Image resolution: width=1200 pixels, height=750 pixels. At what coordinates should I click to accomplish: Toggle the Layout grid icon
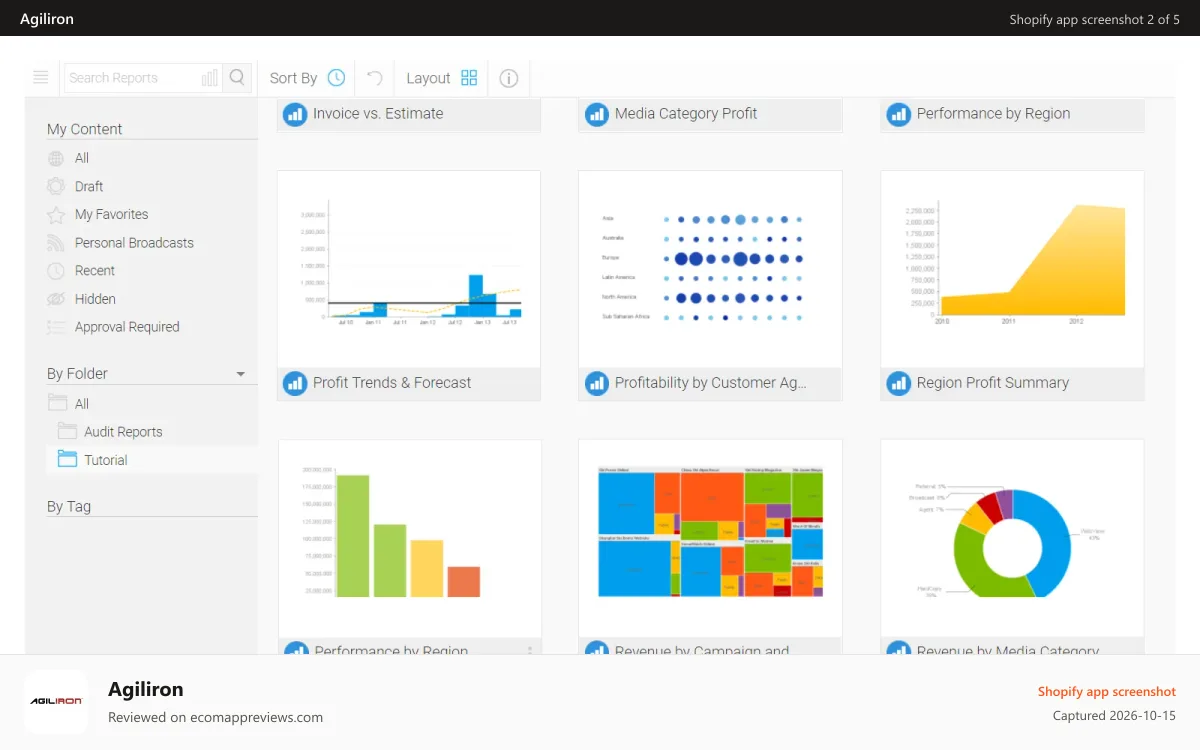coord(469,77)
